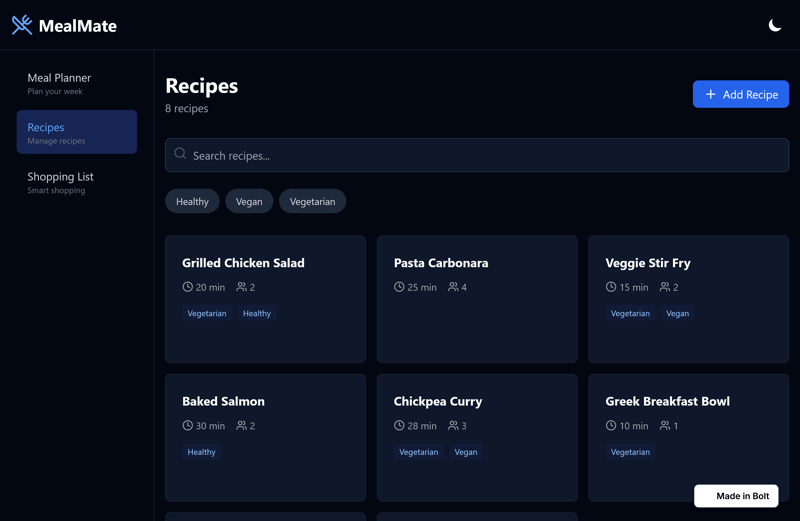
Task: Click the servings icon on Greek Breakfast Bowl
Action: point(665,425)
